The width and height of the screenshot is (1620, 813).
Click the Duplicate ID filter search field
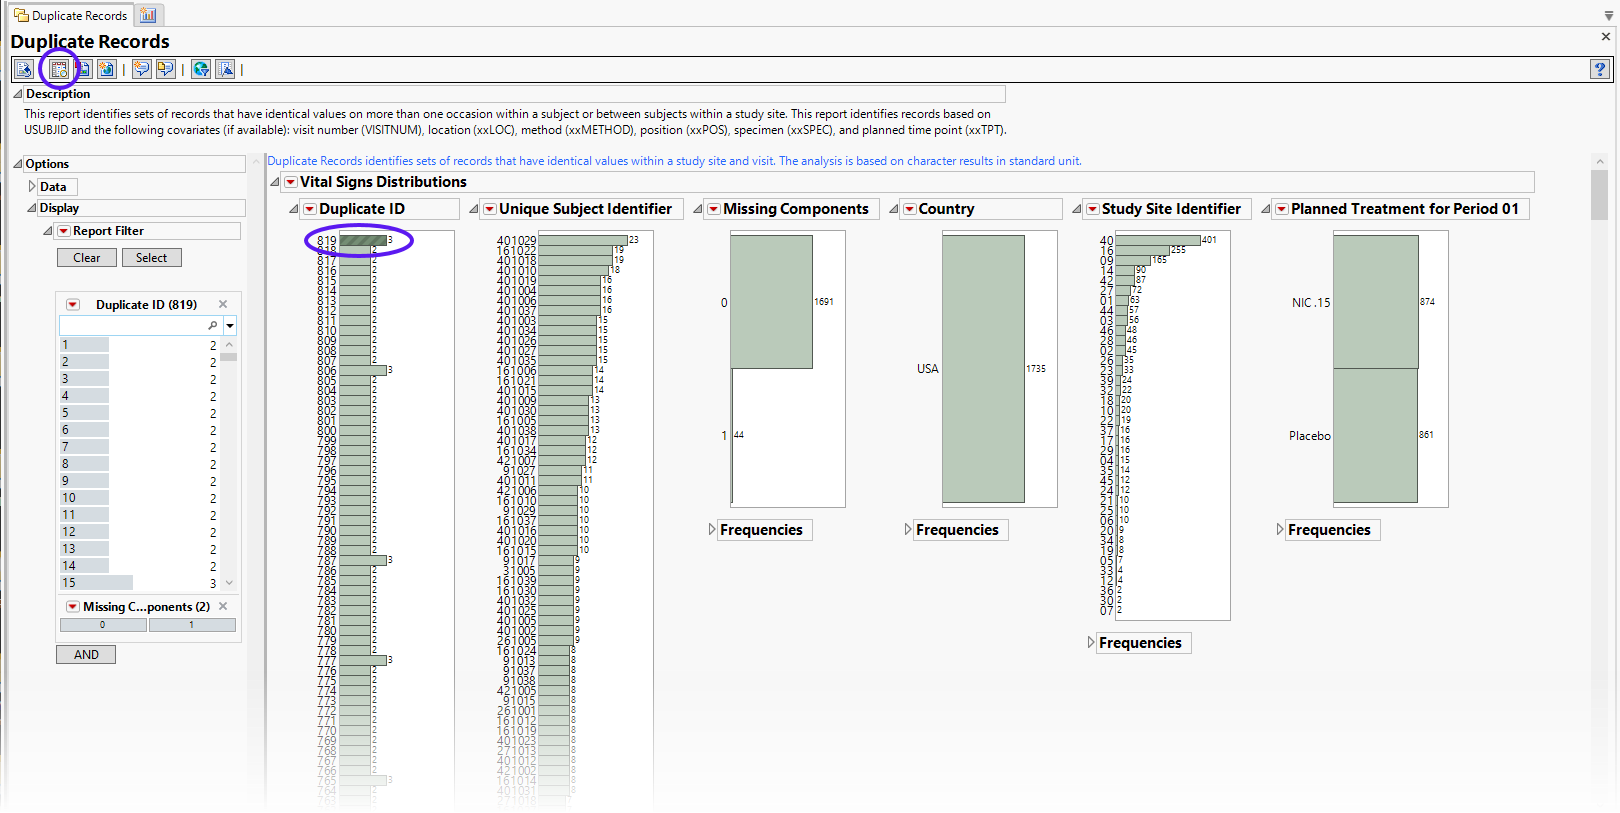pyautogui.click(x=134, y=326)
